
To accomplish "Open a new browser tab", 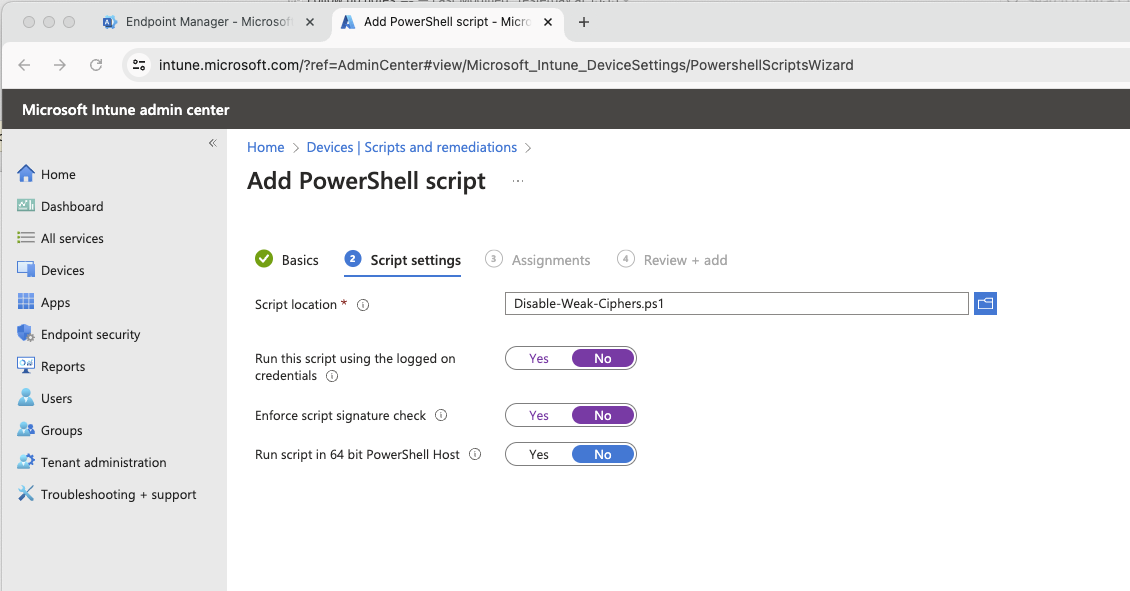I will [x=584, y=22].
